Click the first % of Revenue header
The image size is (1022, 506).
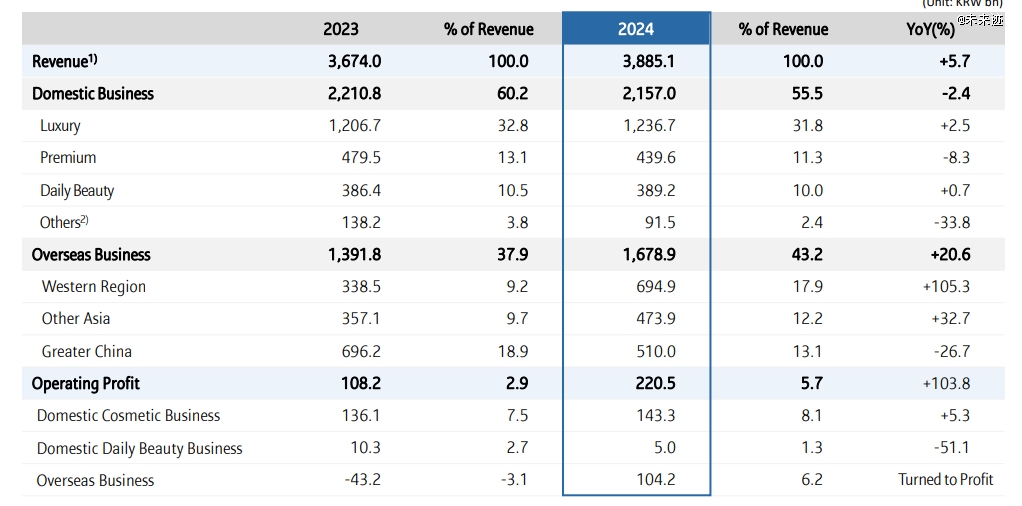pyautogui.click(x=489, y=29)
